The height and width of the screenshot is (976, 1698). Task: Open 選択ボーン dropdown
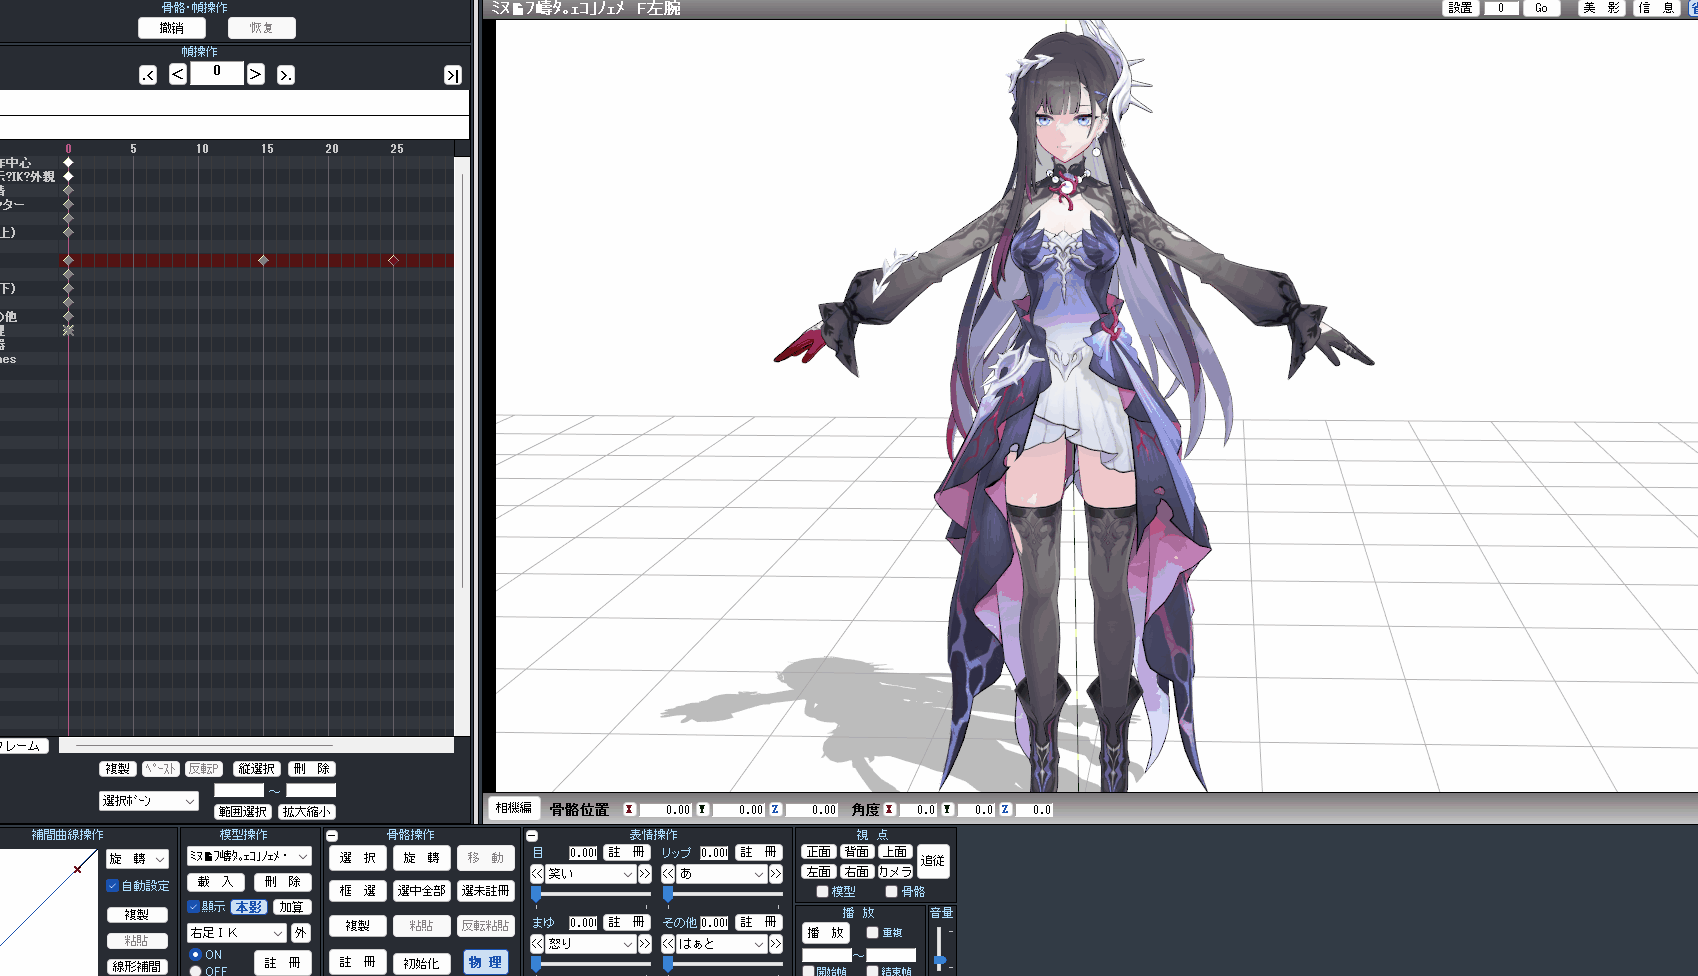(149, 801)
